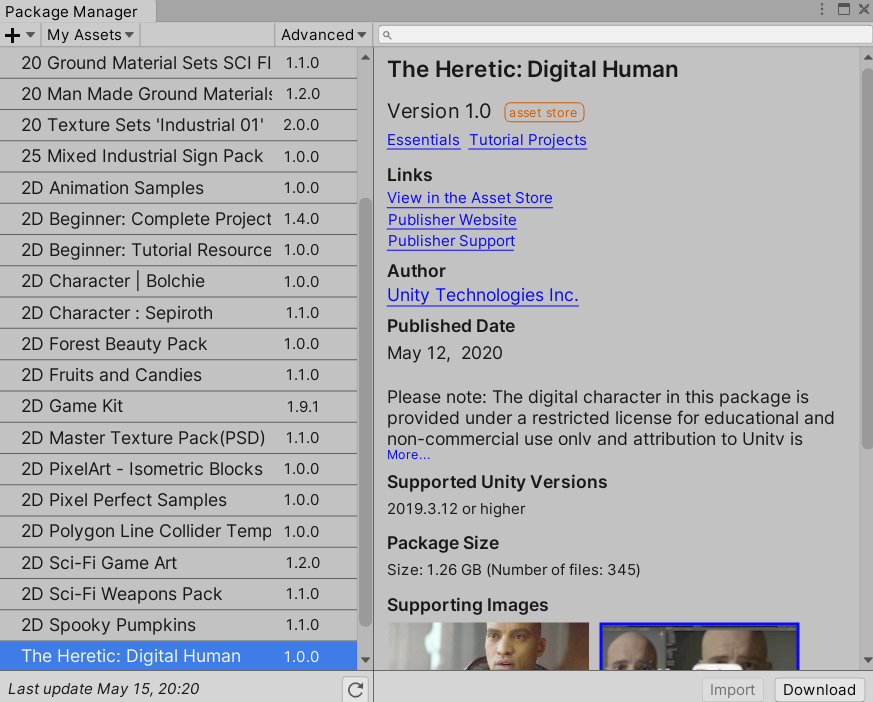This screenshot has width=873, height=702.
Task: Open the window kebab options menu
Action: [822, 9]
